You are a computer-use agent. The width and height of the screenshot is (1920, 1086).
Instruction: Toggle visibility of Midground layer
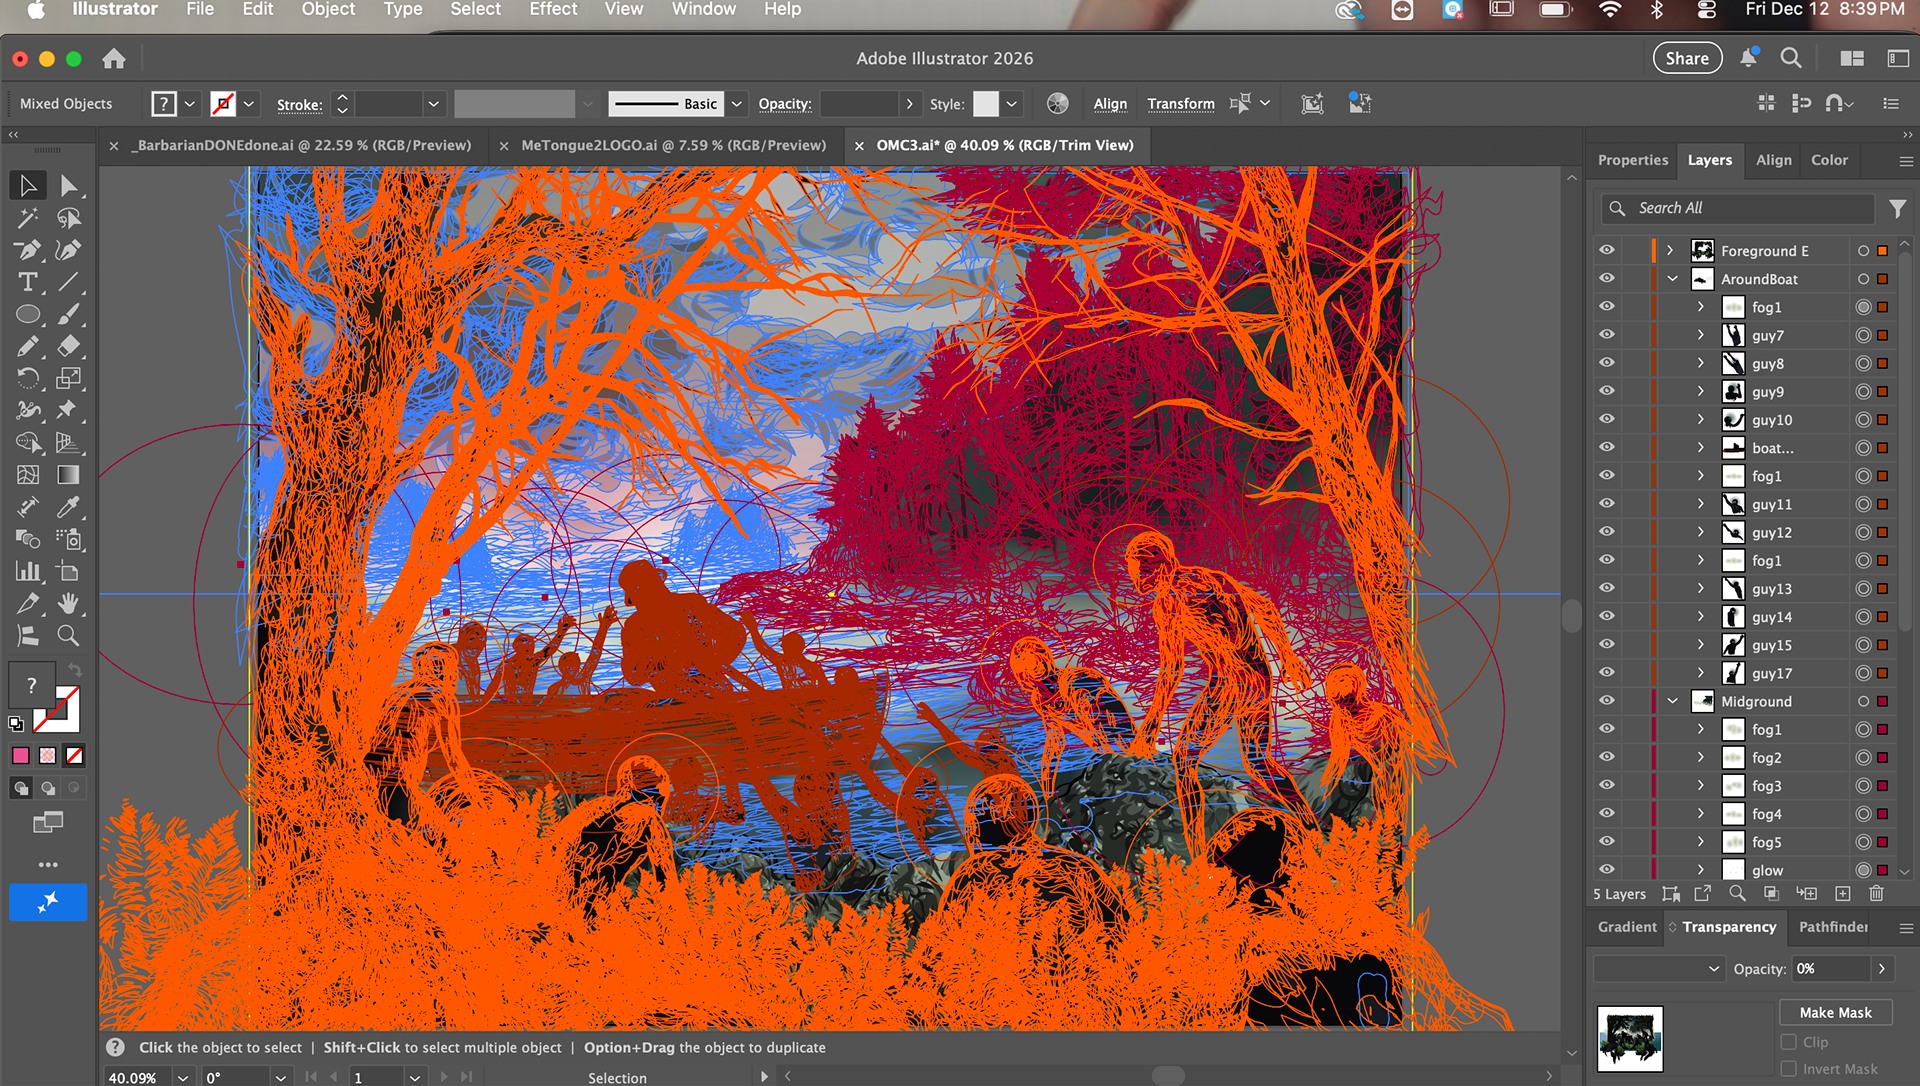coord(1606,701)
